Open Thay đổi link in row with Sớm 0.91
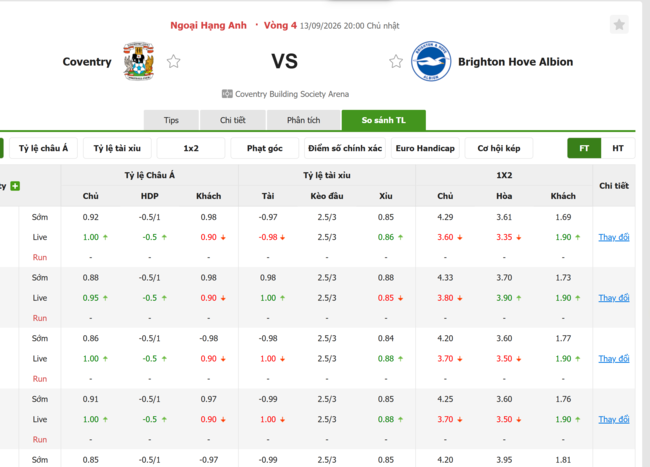650x467 pixels. coord(614,419)
